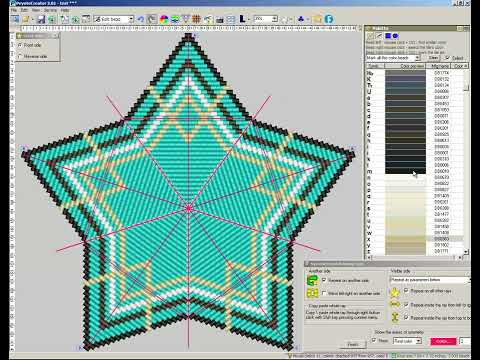
Task: Open dropdown arrow next to L icon
Action: tap(249, 20)
